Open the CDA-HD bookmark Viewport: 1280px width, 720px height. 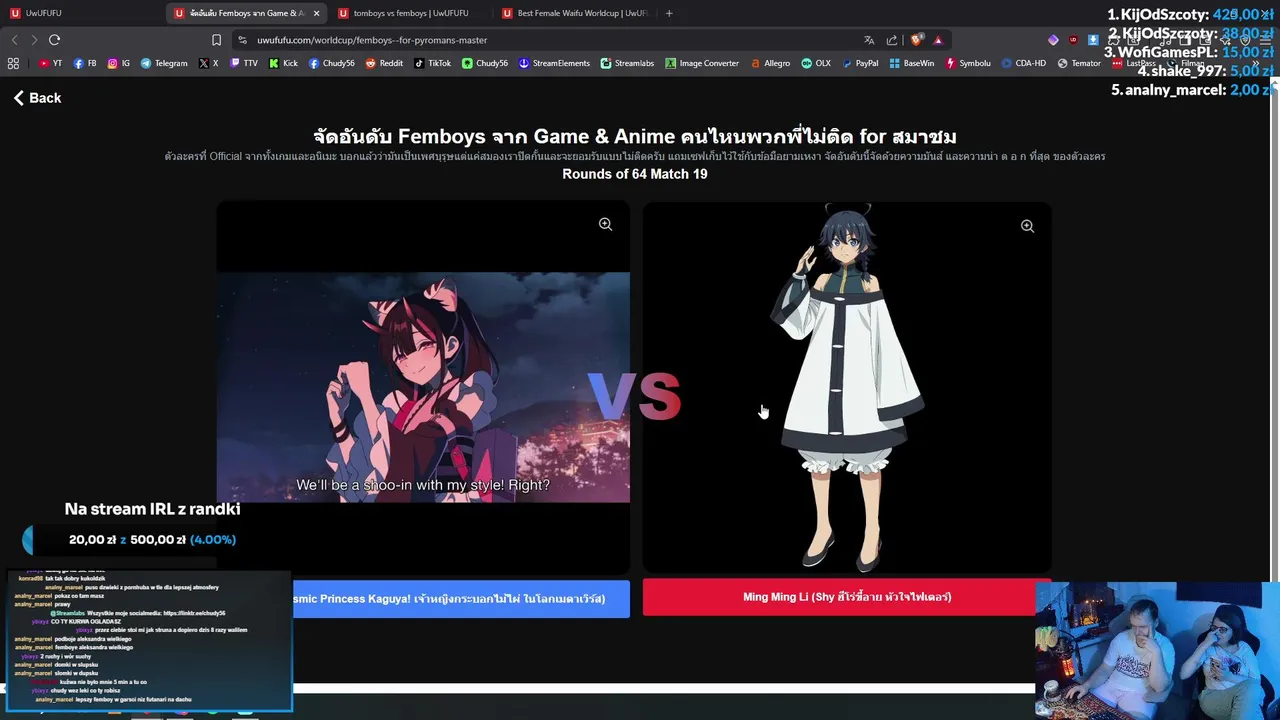1023,63
